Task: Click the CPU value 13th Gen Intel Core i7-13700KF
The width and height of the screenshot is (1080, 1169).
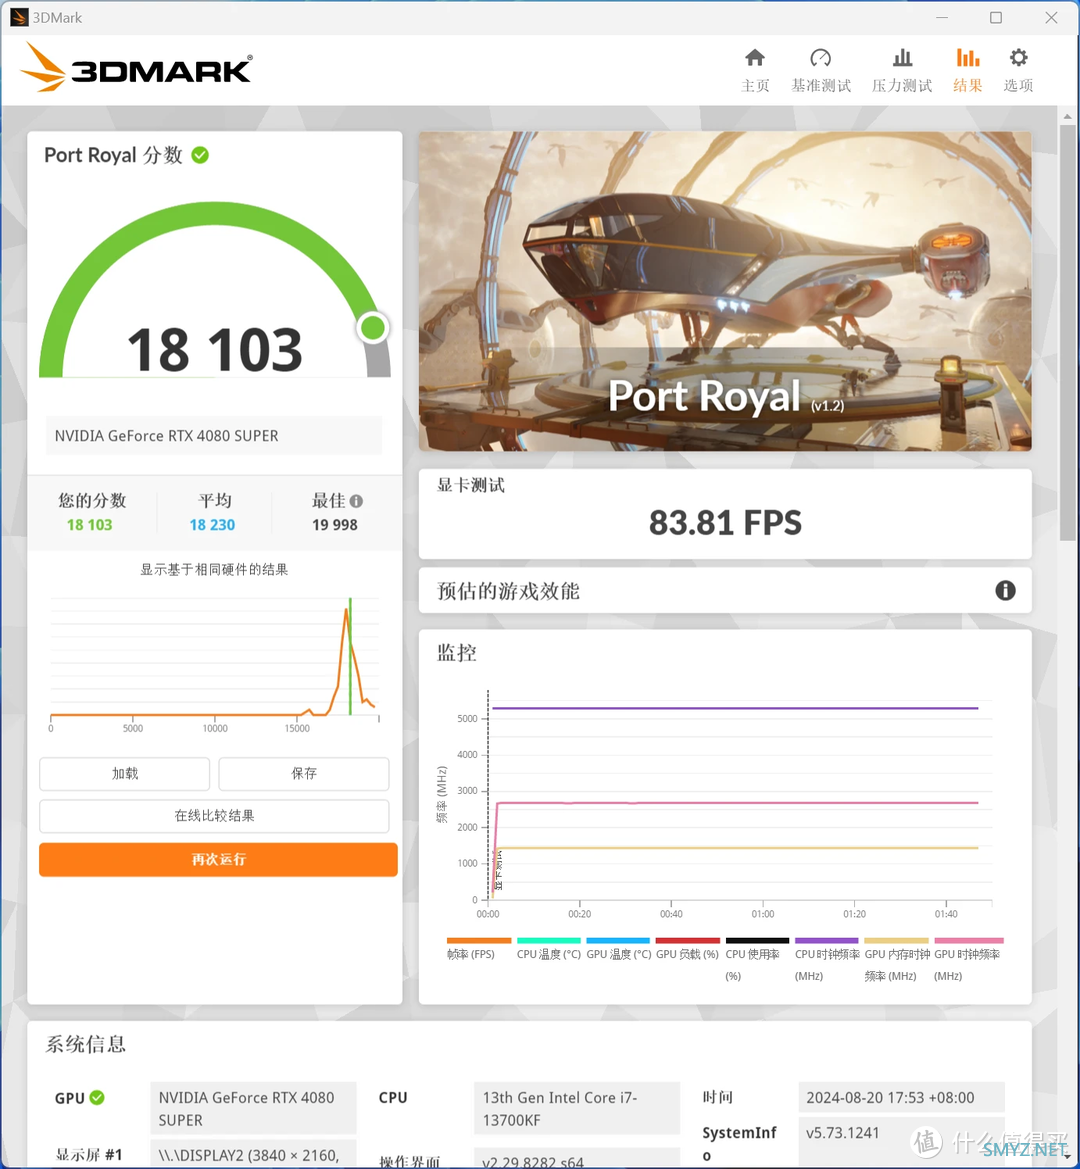Action: 576,1108
